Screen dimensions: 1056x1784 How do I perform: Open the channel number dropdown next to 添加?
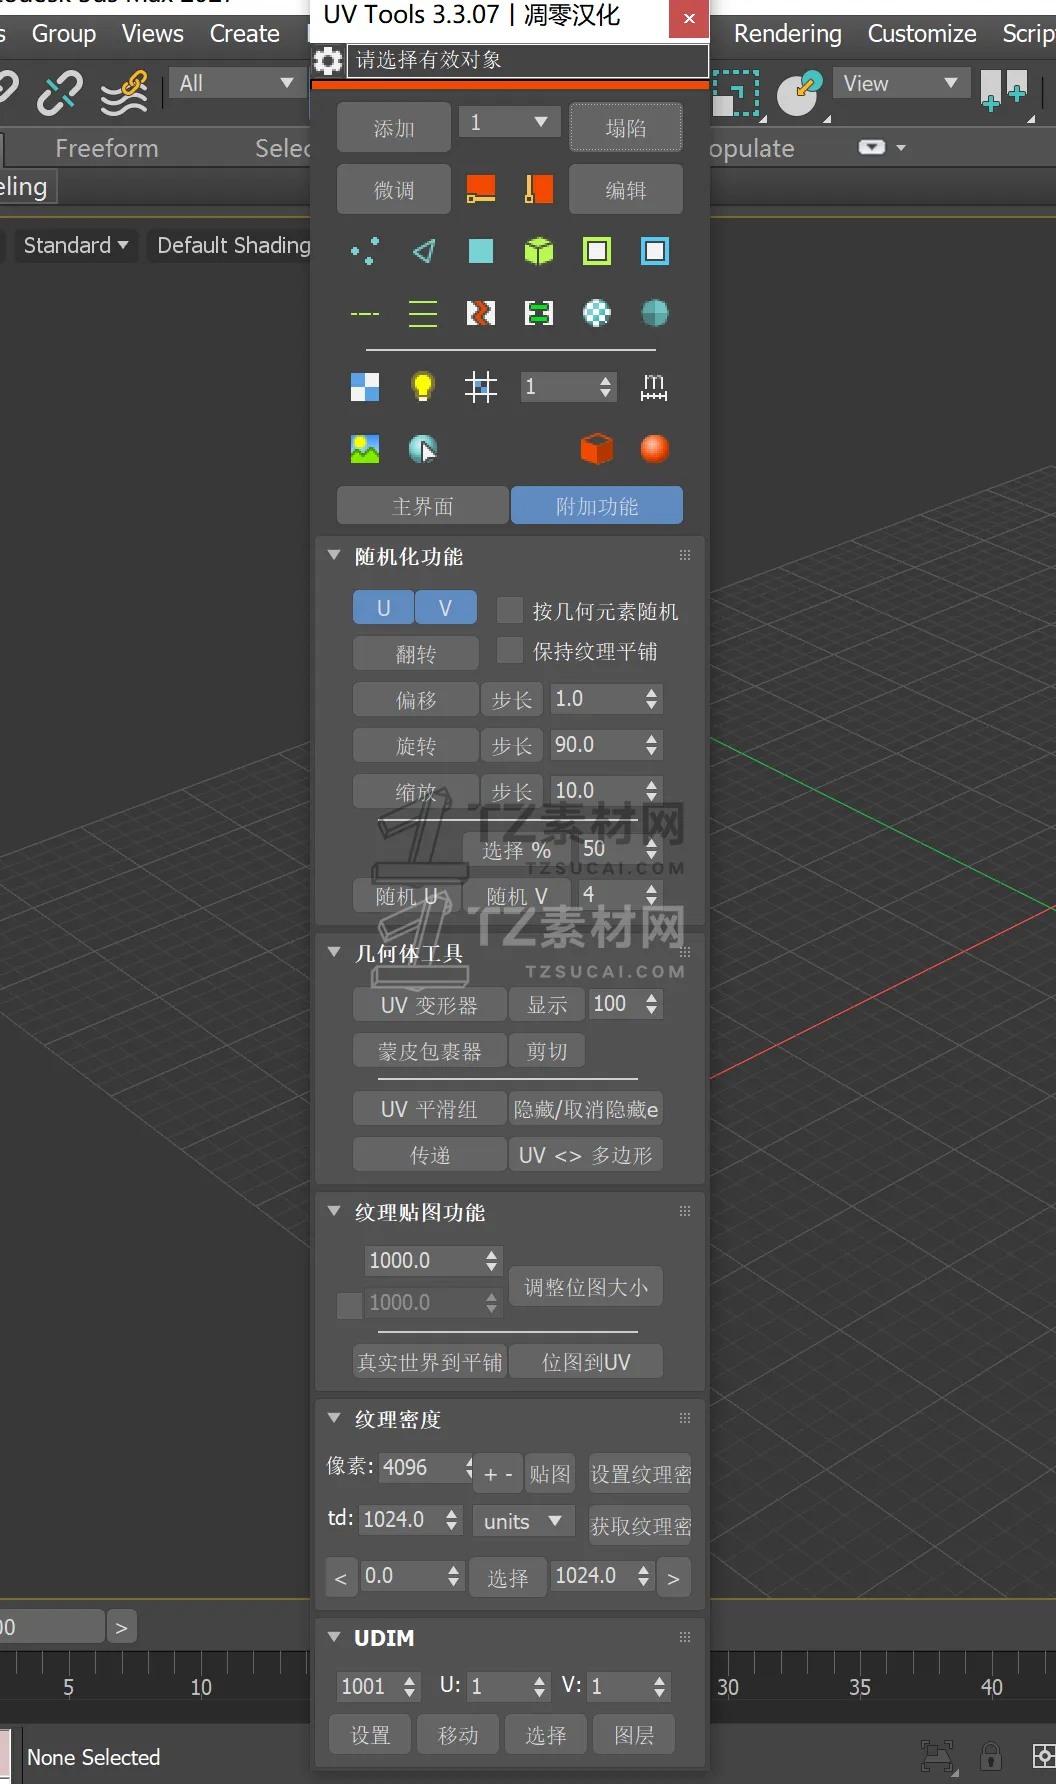[510, 123]
